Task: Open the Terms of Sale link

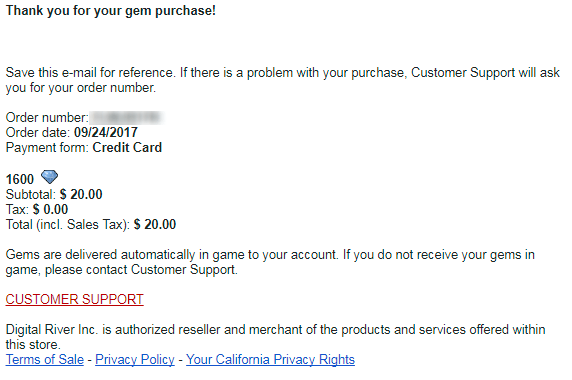Action: click(45, 360)
